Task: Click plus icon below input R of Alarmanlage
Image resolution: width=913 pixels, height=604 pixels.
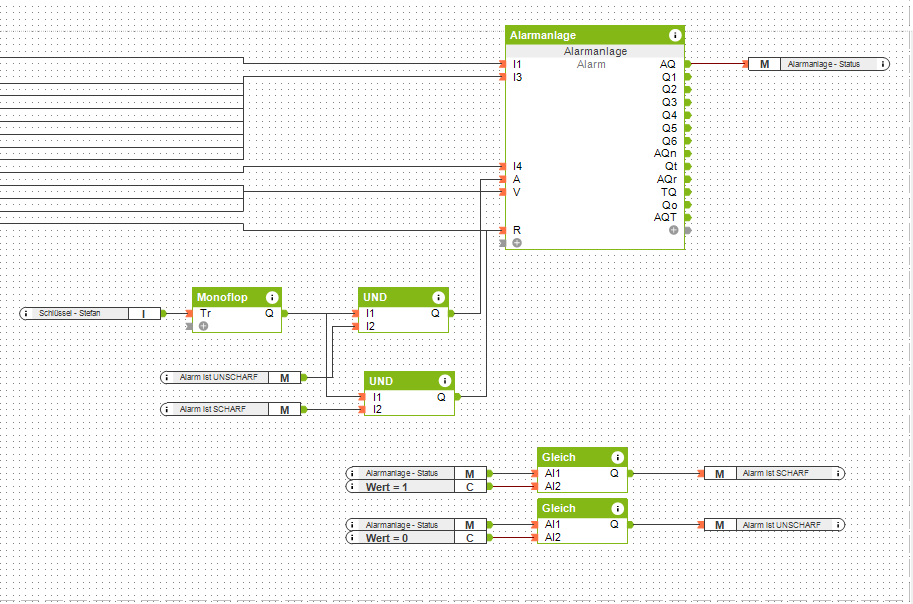Action: tap(516, 243)
